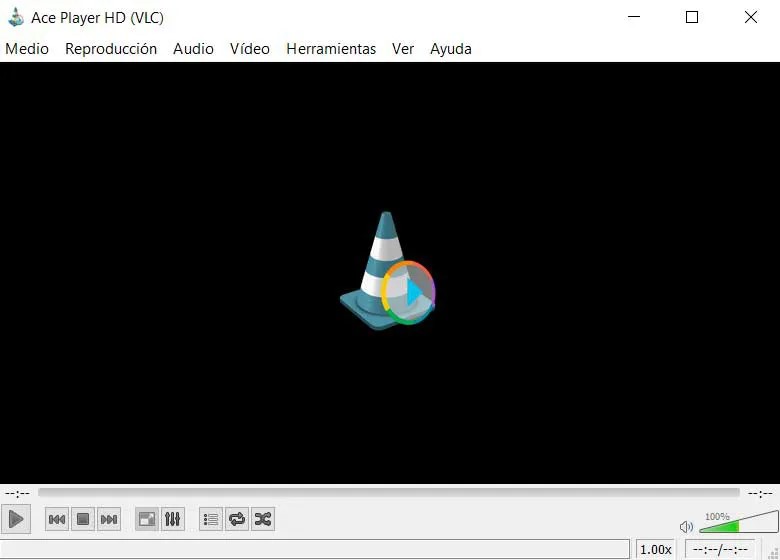Stop playback with the square button
Viewport: 780px width, 560px height.
point(83,520)
